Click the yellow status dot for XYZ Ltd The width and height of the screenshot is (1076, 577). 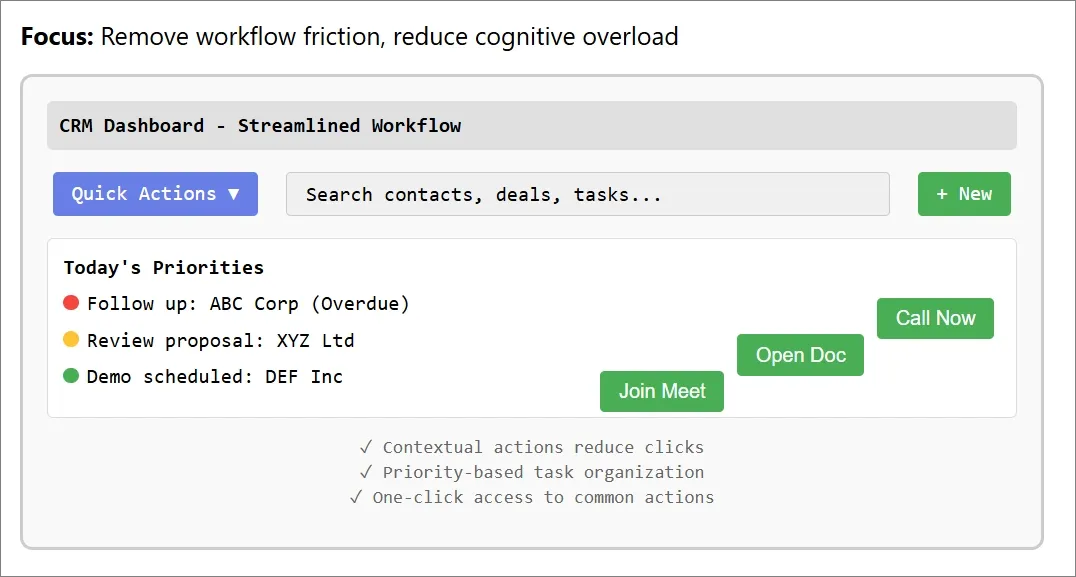click(71, 339)
